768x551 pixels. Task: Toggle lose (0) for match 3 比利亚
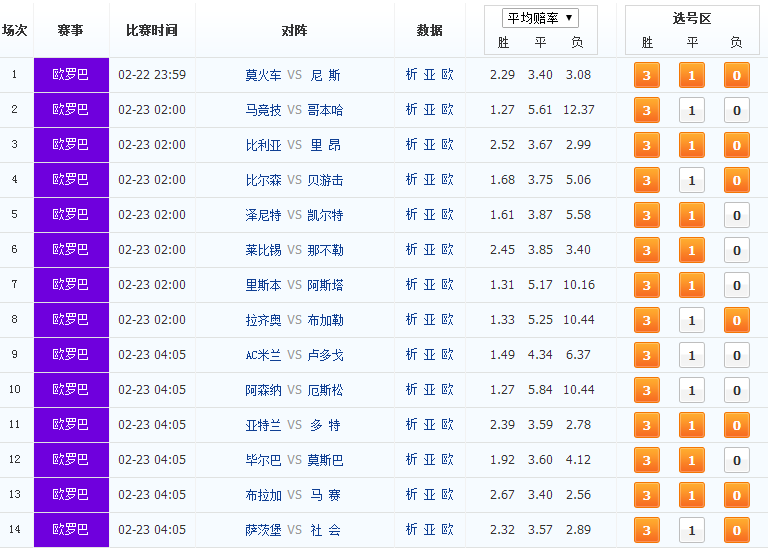(737, 145)
